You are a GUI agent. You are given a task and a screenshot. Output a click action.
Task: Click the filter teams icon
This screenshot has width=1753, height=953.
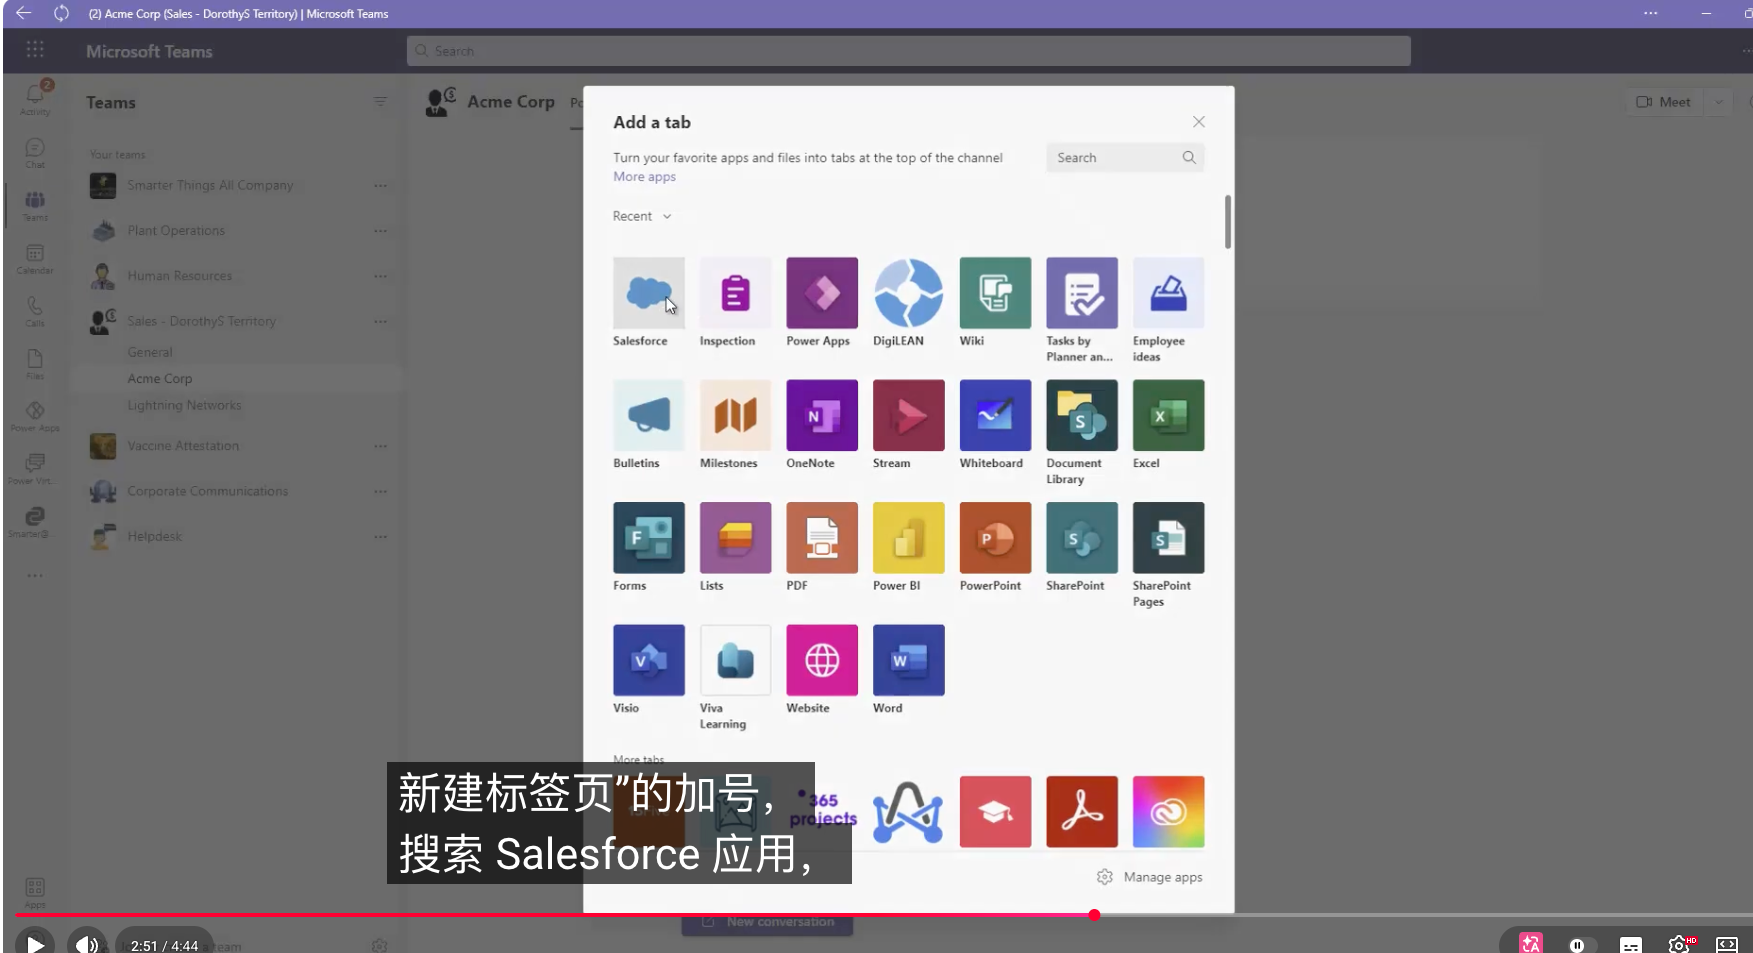coord(380,102)
